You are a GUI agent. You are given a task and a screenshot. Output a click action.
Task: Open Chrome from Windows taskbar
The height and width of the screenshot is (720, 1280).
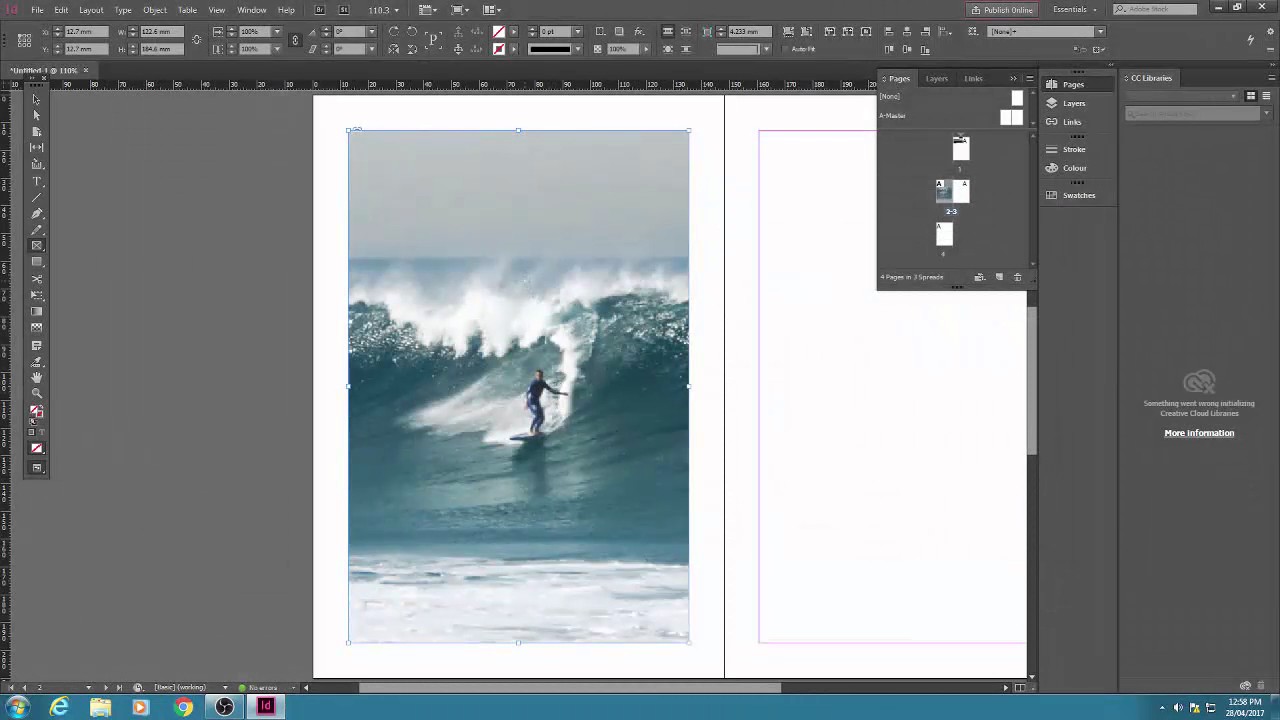[183, 707]
